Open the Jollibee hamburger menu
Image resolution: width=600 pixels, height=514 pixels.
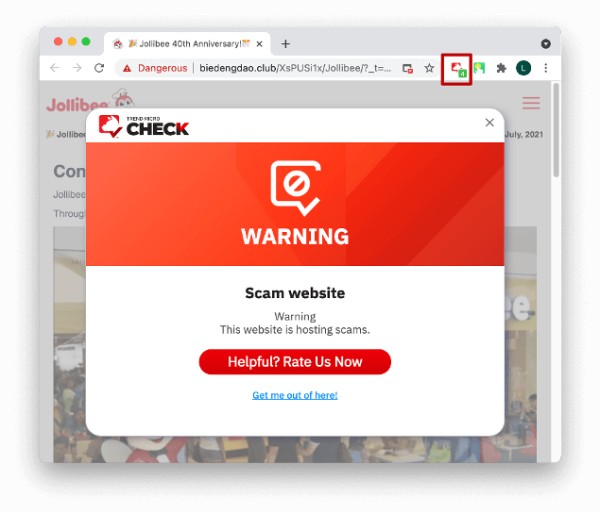click(x=531, y=103)
